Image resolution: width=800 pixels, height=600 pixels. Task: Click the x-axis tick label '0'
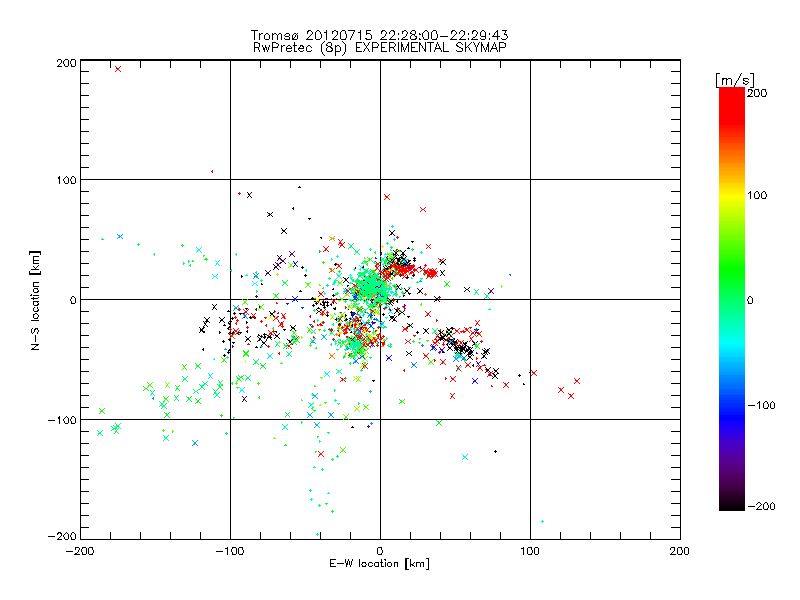(380, 551)
